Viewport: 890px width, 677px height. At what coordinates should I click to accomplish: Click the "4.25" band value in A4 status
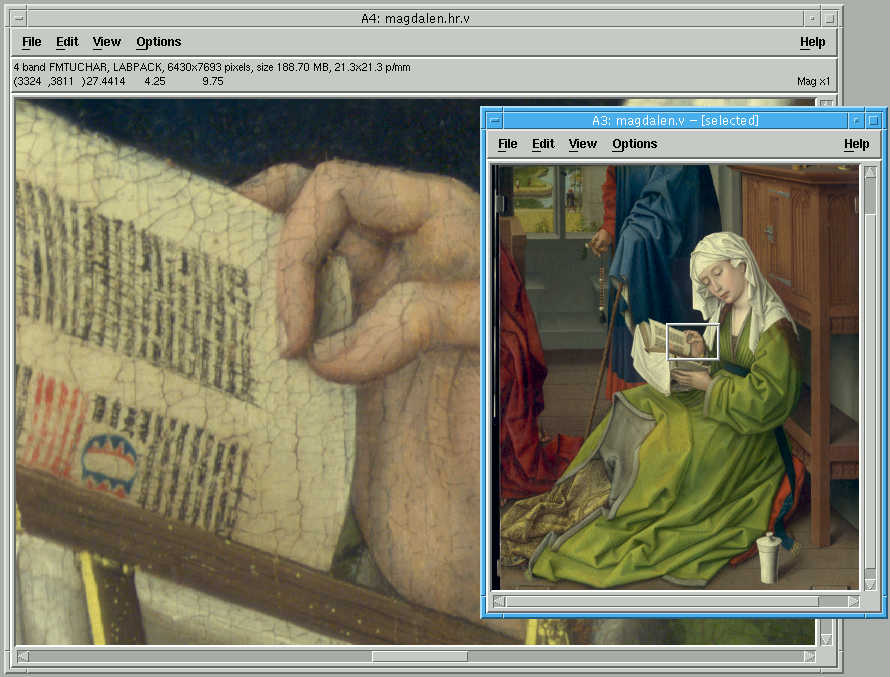tap(155, 82)
